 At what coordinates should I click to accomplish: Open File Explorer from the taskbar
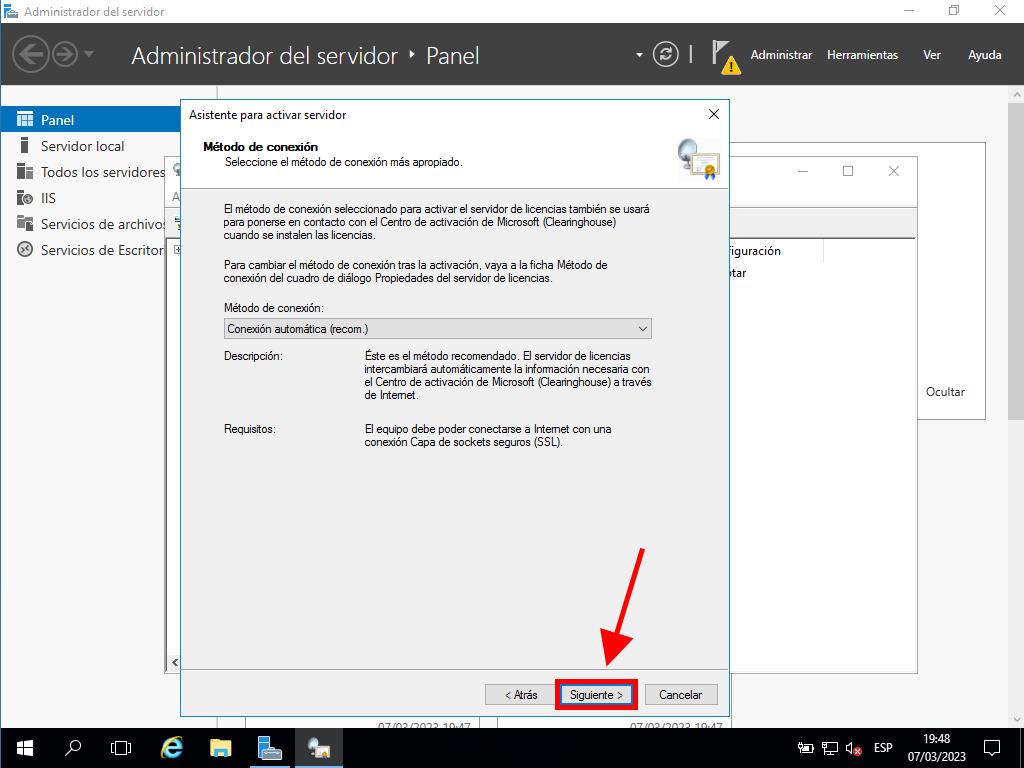pos(221,747)
